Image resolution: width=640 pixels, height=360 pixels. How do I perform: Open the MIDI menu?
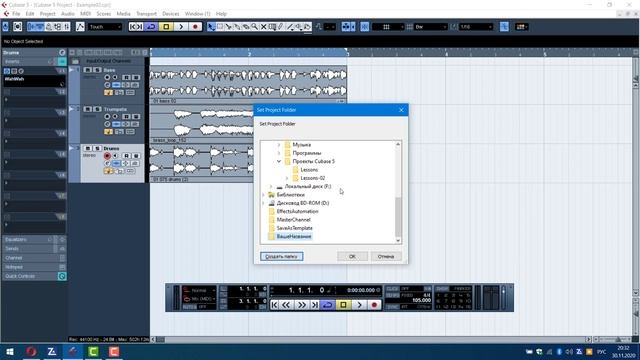(85, 13)
